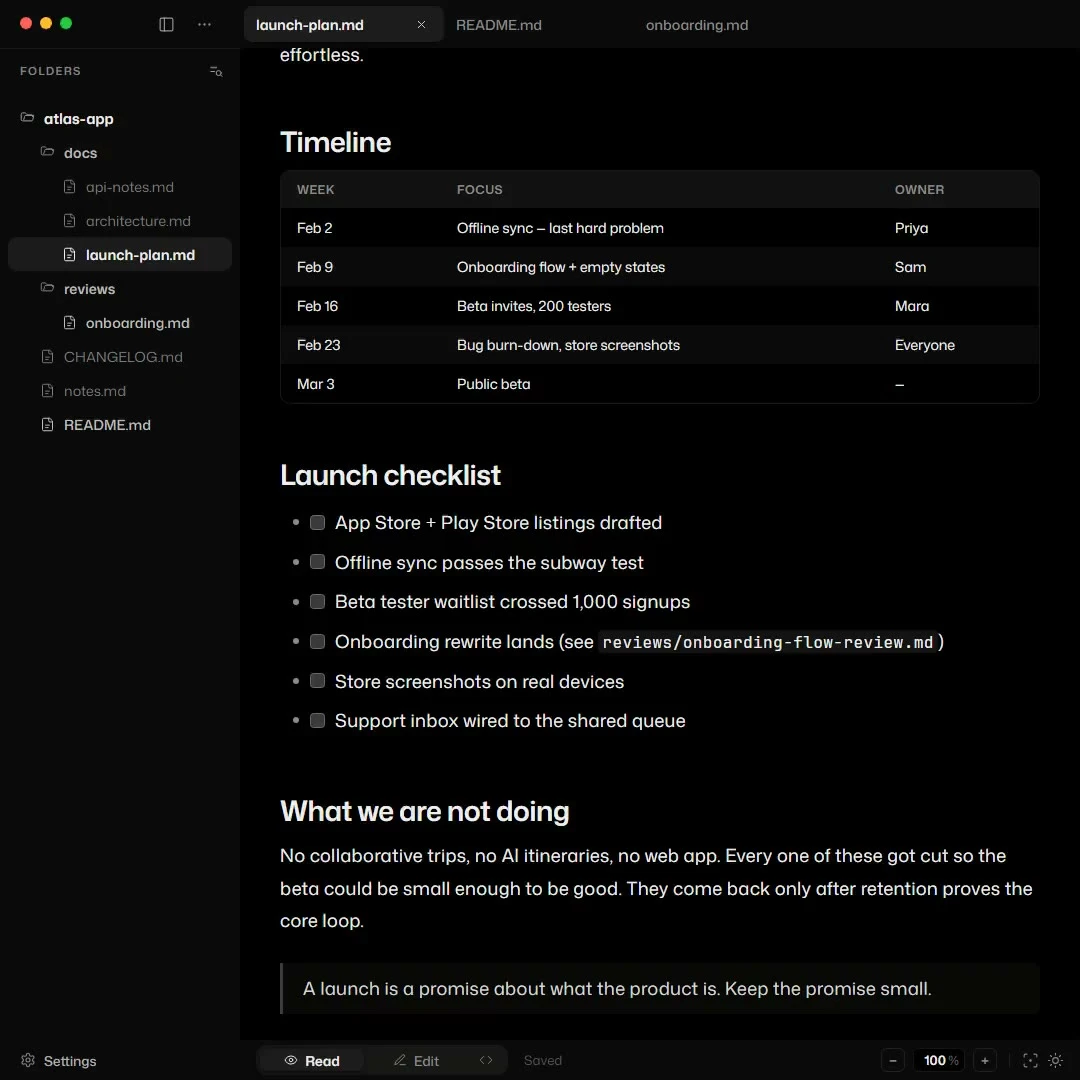Toggle the sidebar panel icon
This screenshot has width=1080, height=1080.
tap(166, 25)
